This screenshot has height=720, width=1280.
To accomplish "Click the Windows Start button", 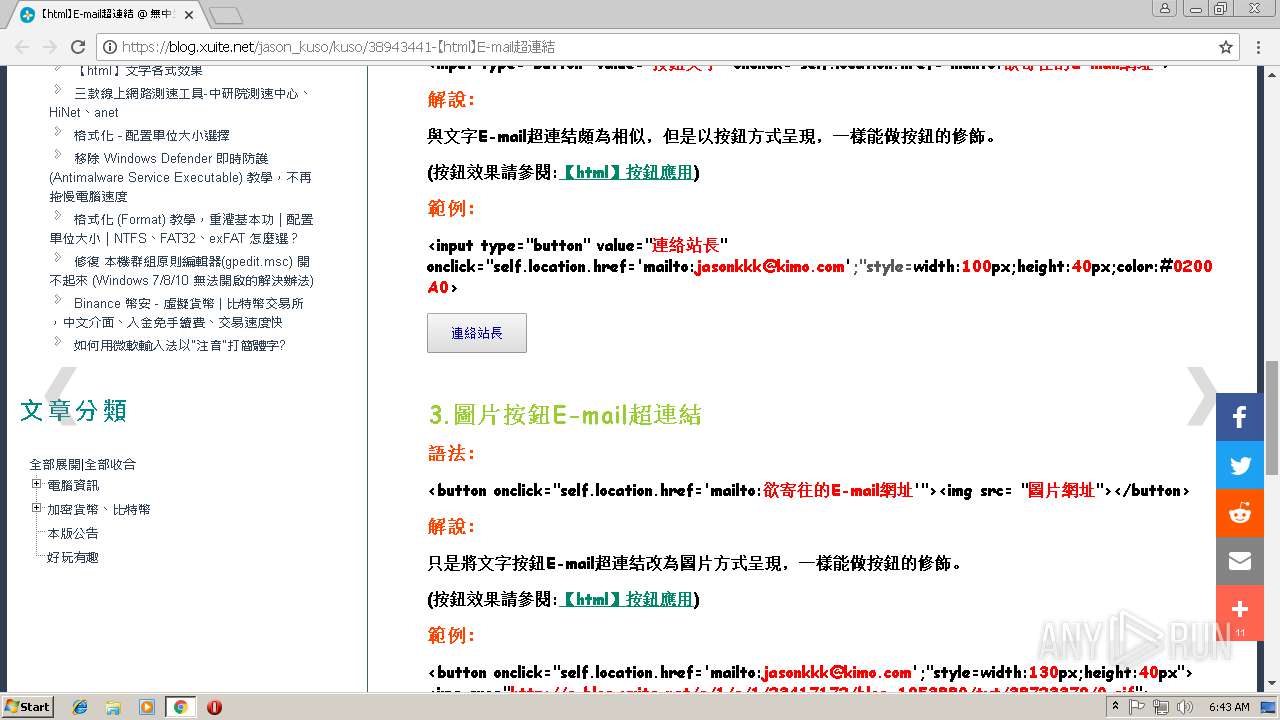I will point(27,707).
